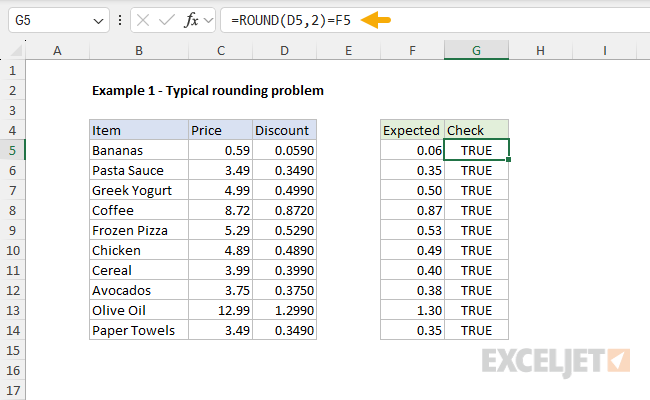Click the 'Expected' header cell
Screen dimensions: 650x400
click(x=412, y=130)
